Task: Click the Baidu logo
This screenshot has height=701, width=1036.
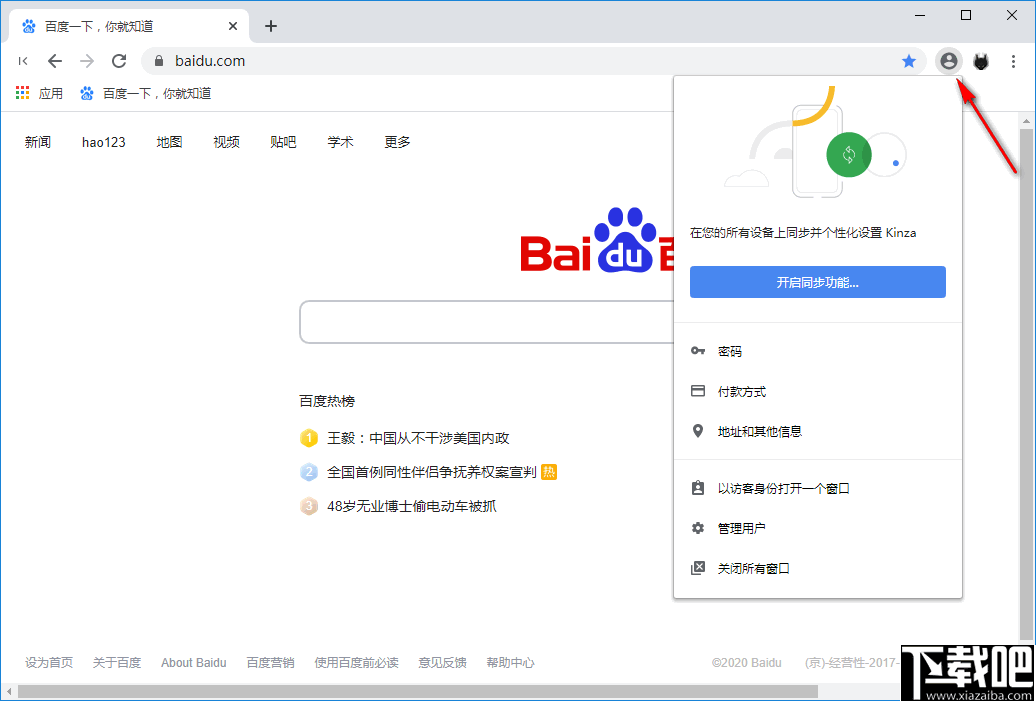Action: 597,241
